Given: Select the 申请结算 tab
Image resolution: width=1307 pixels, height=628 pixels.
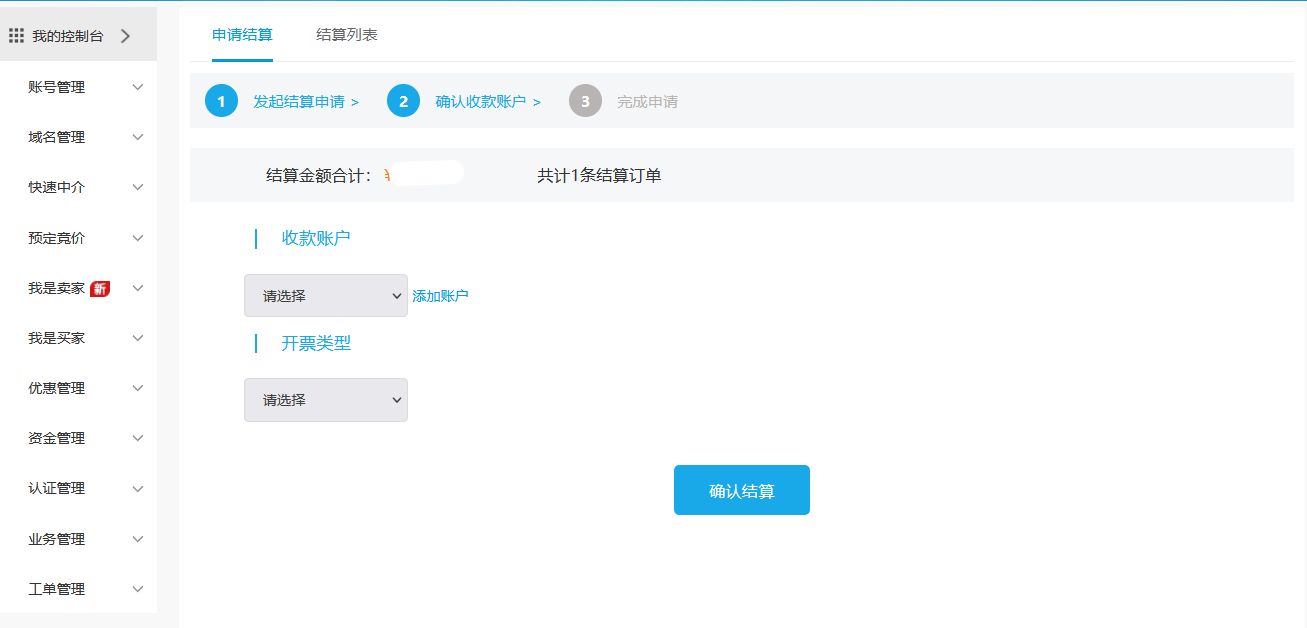Looking at the screenshot, I should coord(242,35).
